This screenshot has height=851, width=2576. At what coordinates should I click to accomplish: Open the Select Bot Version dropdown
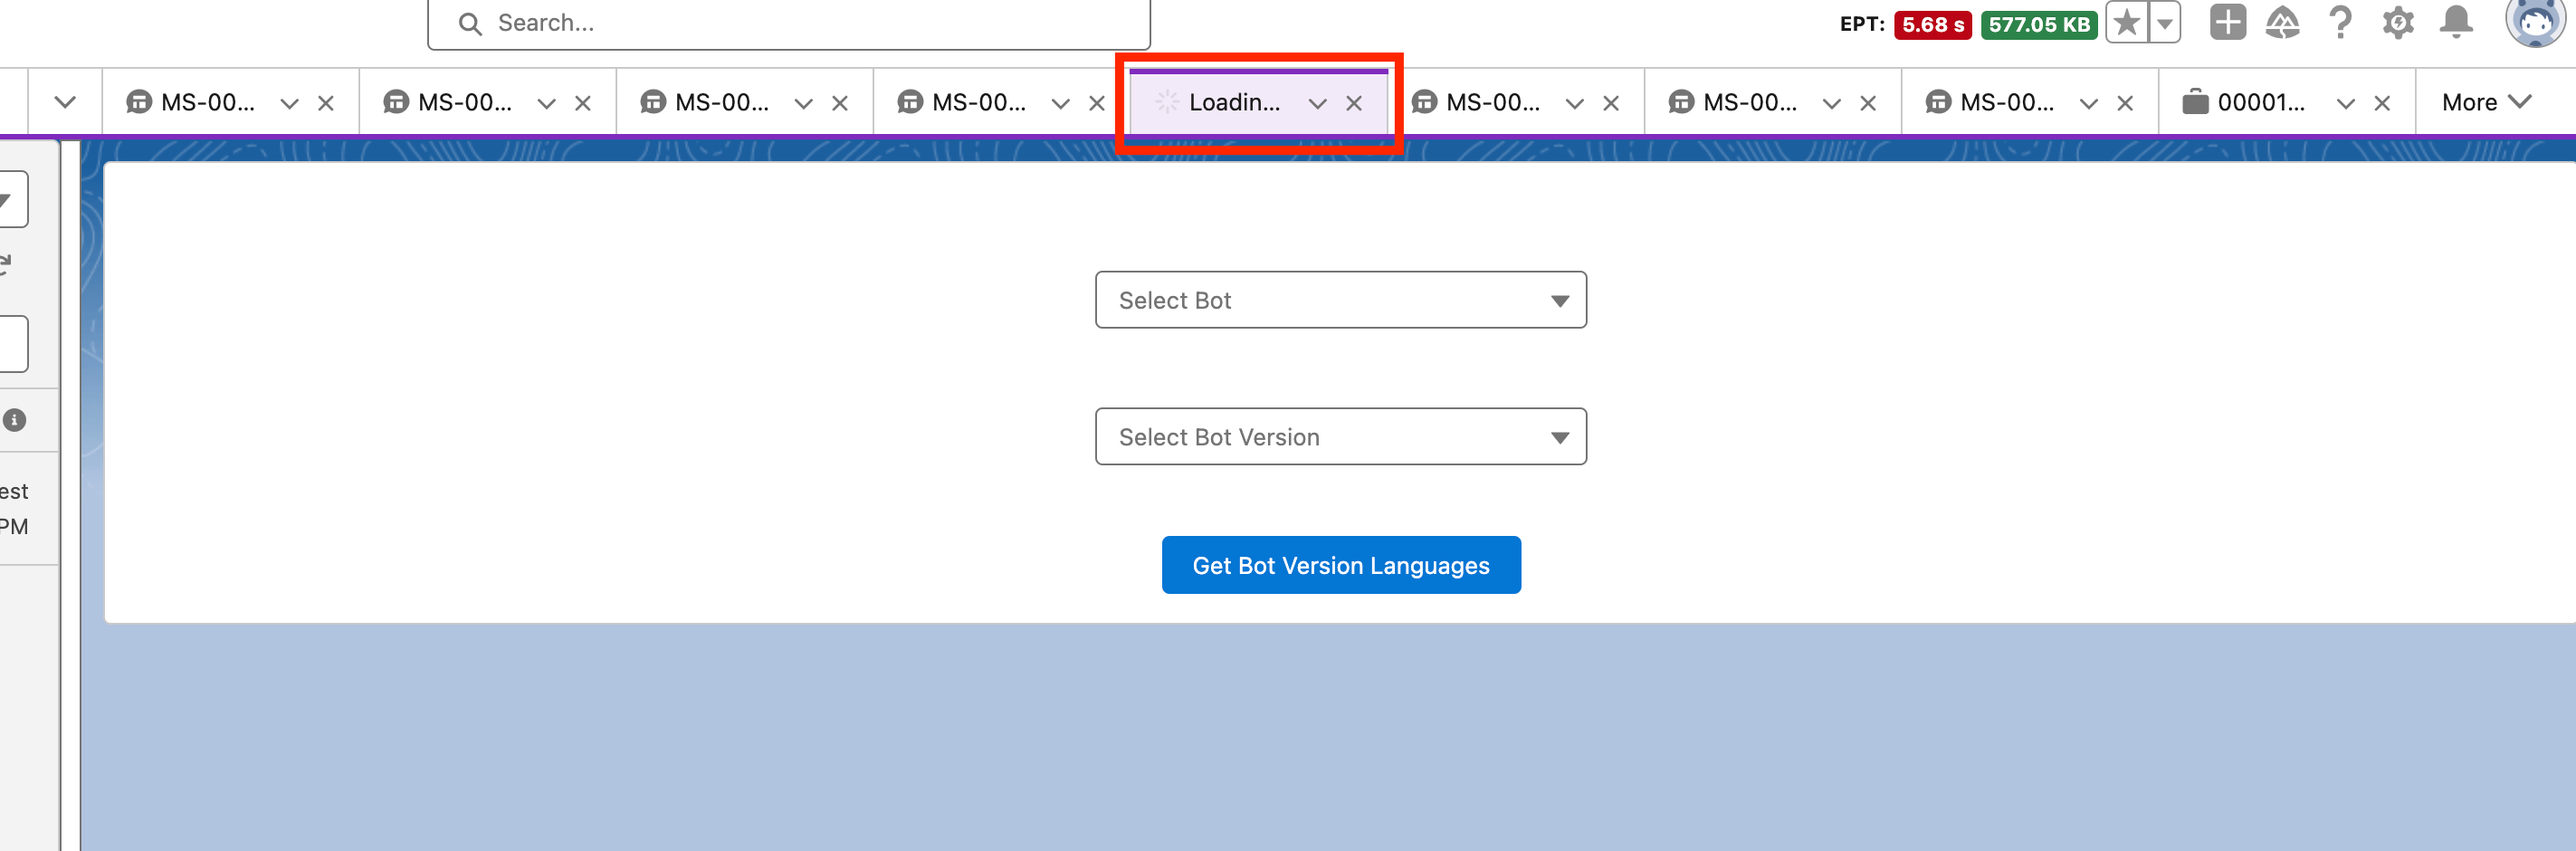point(1340,437)
